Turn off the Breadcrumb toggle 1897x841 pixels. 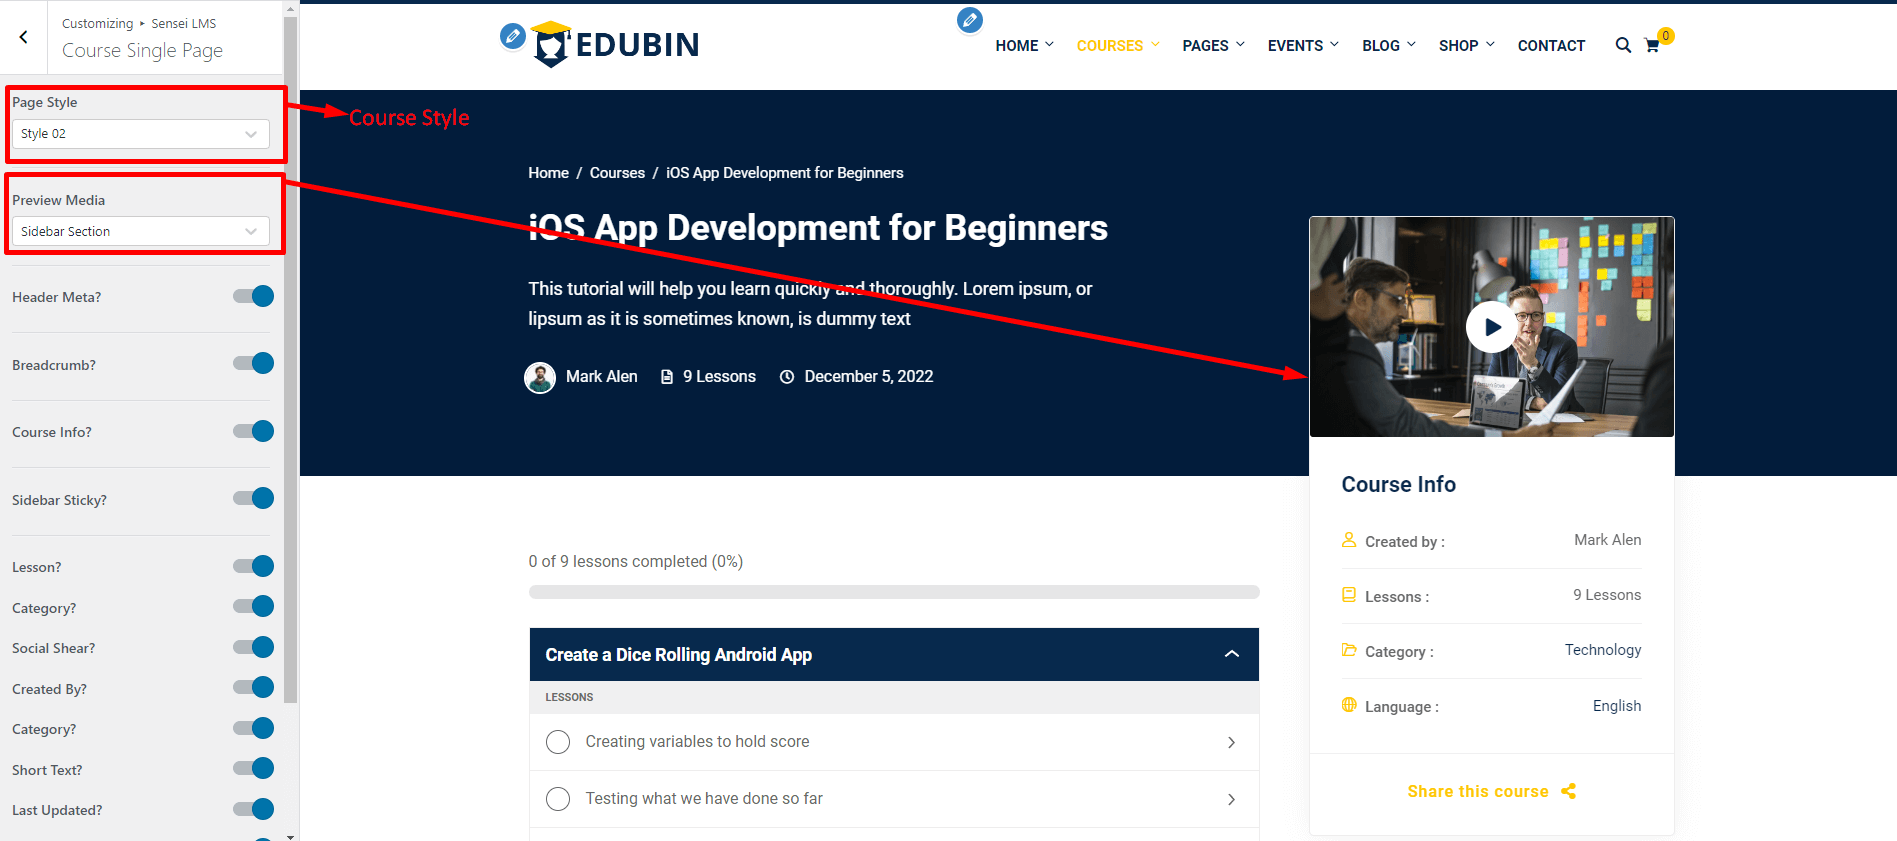pyautogui.click(x=253, y=363)
